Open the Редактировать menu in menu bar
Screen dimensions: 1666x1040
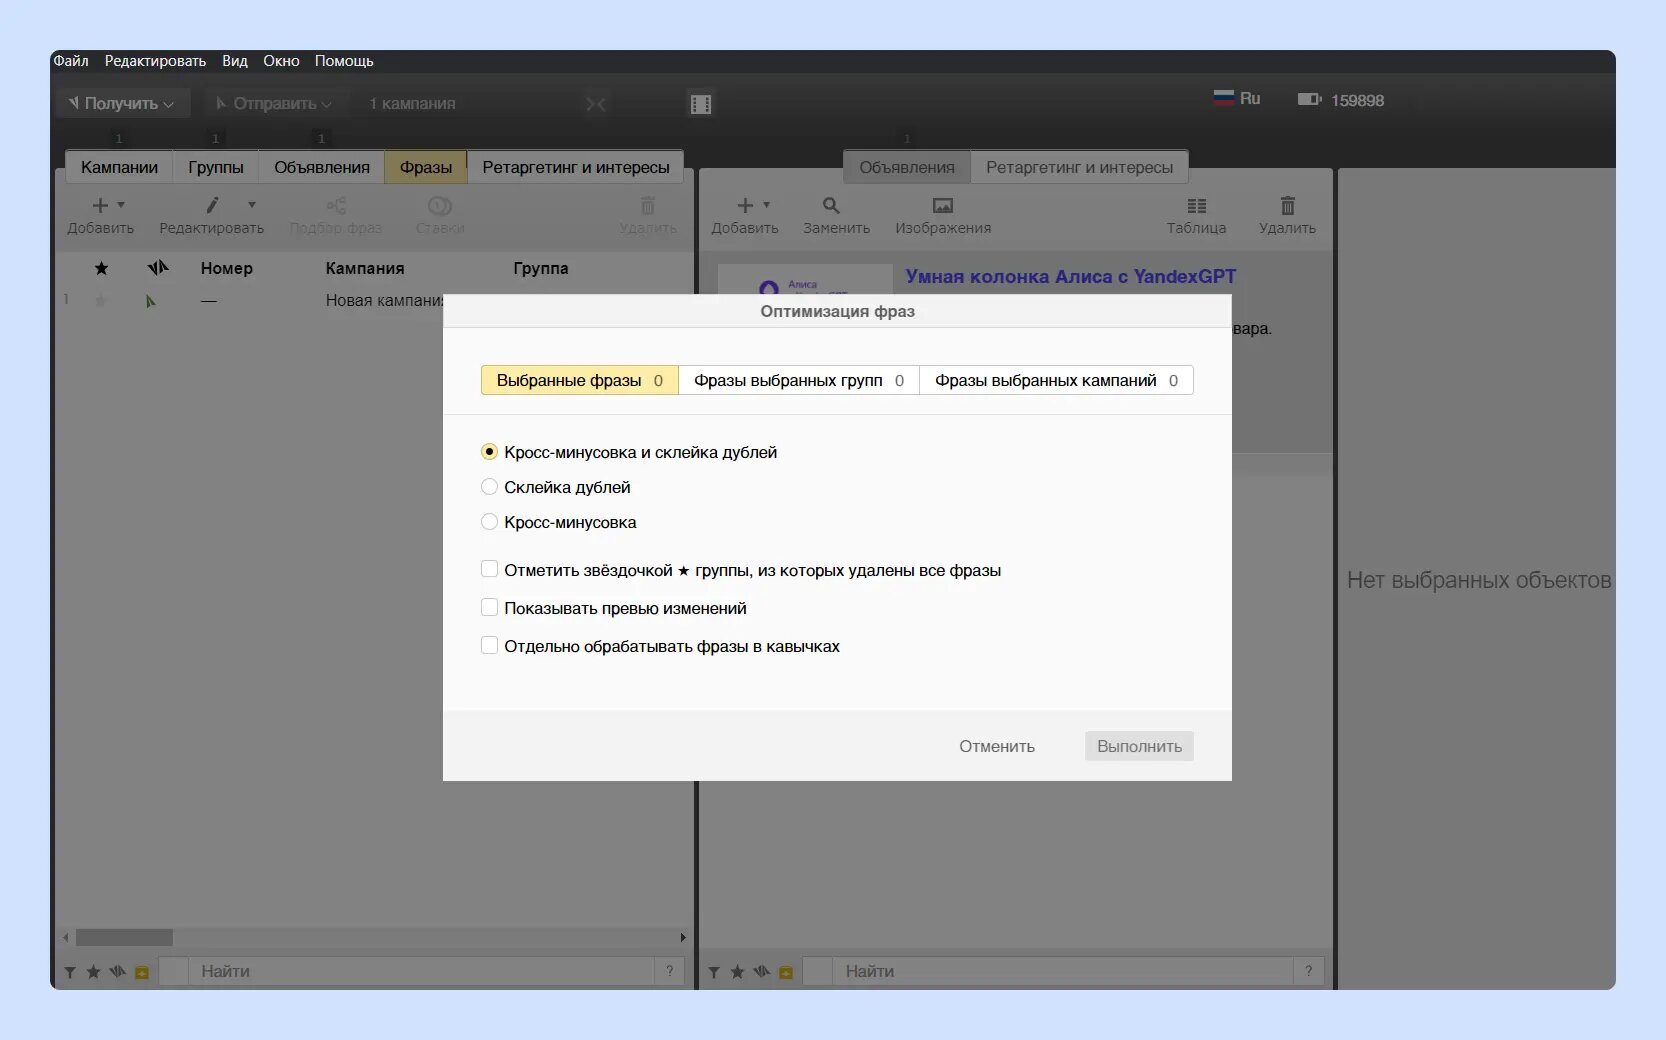[155, 61]
